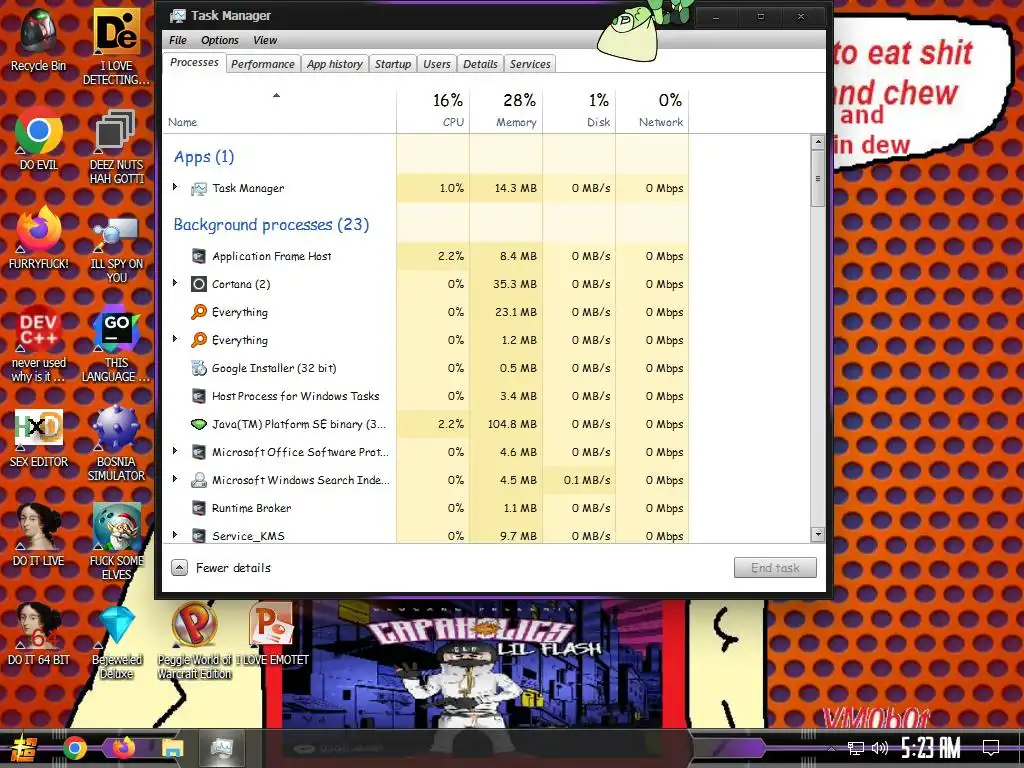Screen dimensions: 1024x768
Task: Select the Runtime Broker process row
Action: [x=426, y=507]
